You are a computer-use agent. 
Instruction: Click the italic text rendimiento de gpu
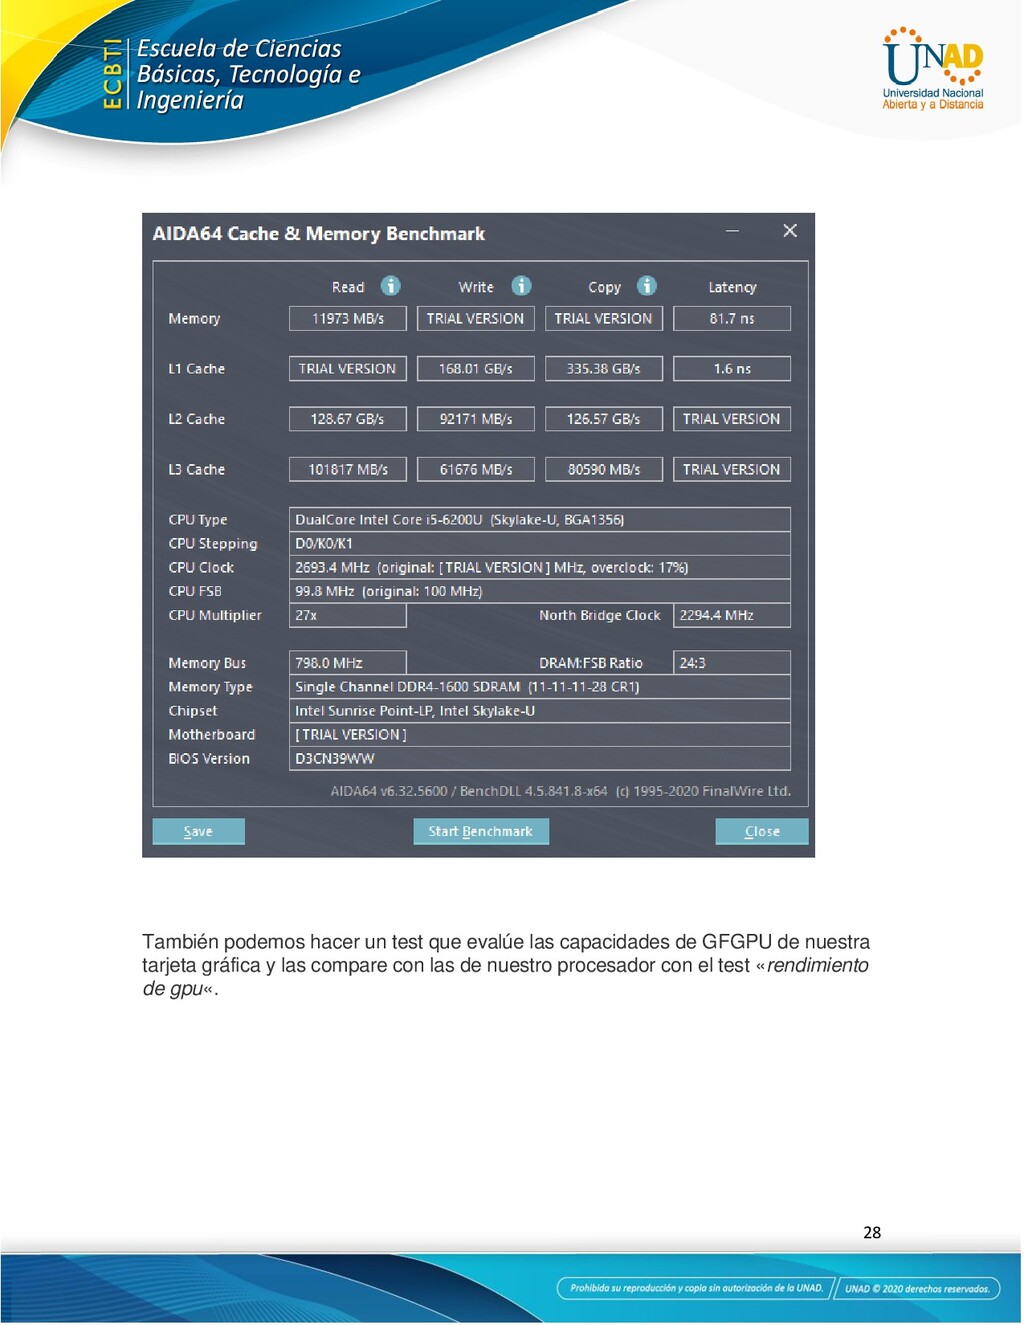click(x=505, y=977)
